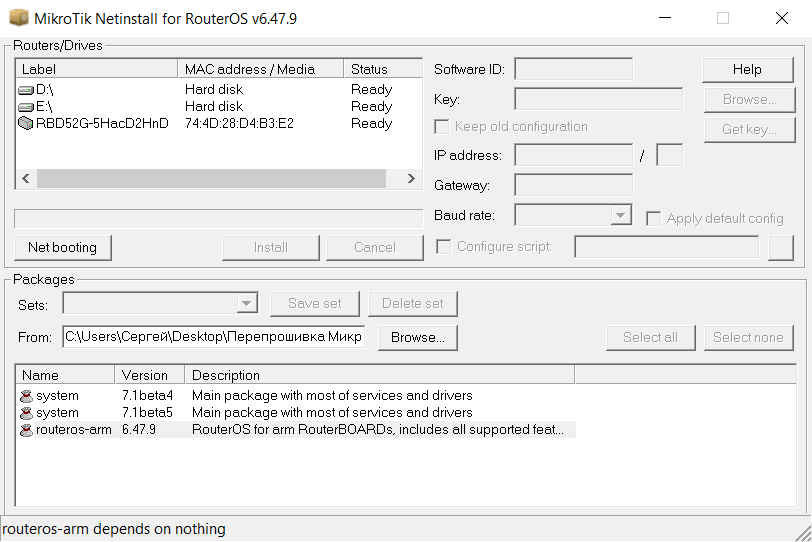Click drives list right scroll arrow

coord(411,179)
